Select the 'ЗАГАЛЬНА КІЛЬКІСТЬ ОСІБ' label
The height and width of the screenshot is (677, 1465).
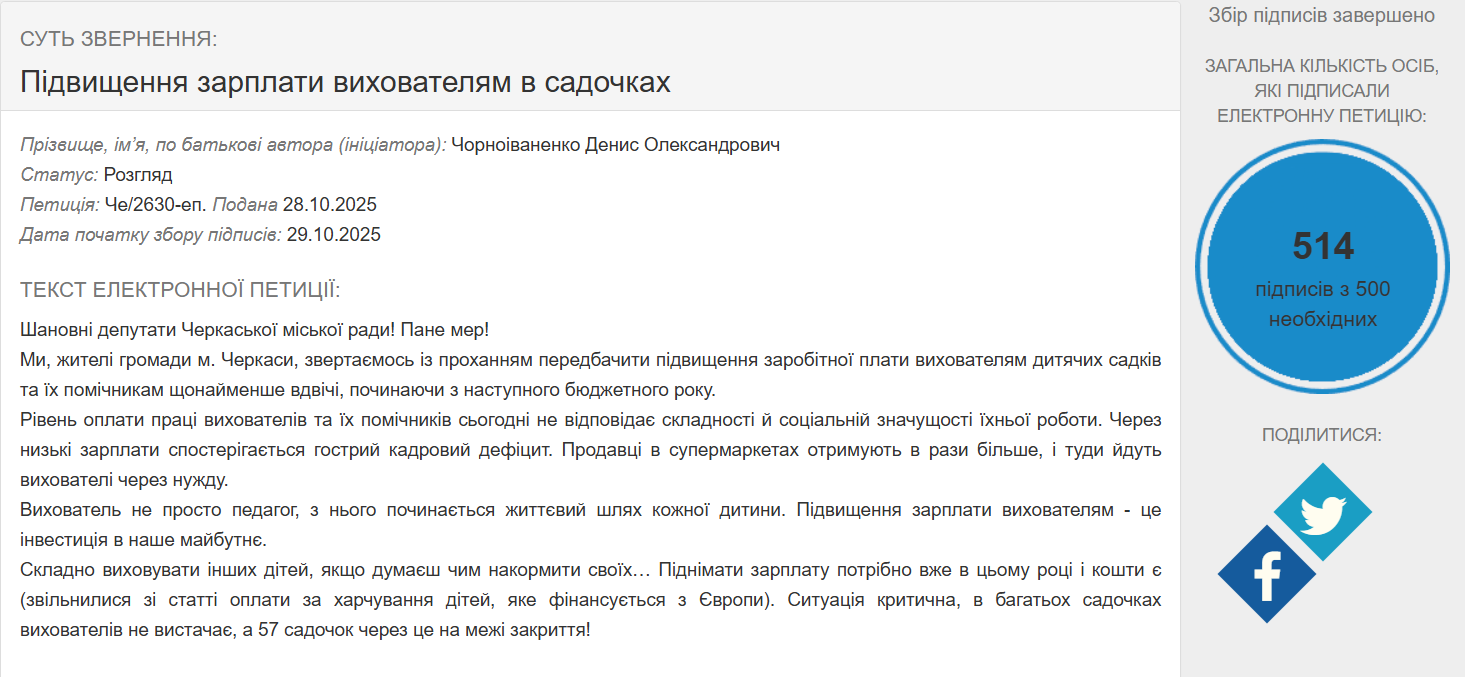click(1322, 69)
